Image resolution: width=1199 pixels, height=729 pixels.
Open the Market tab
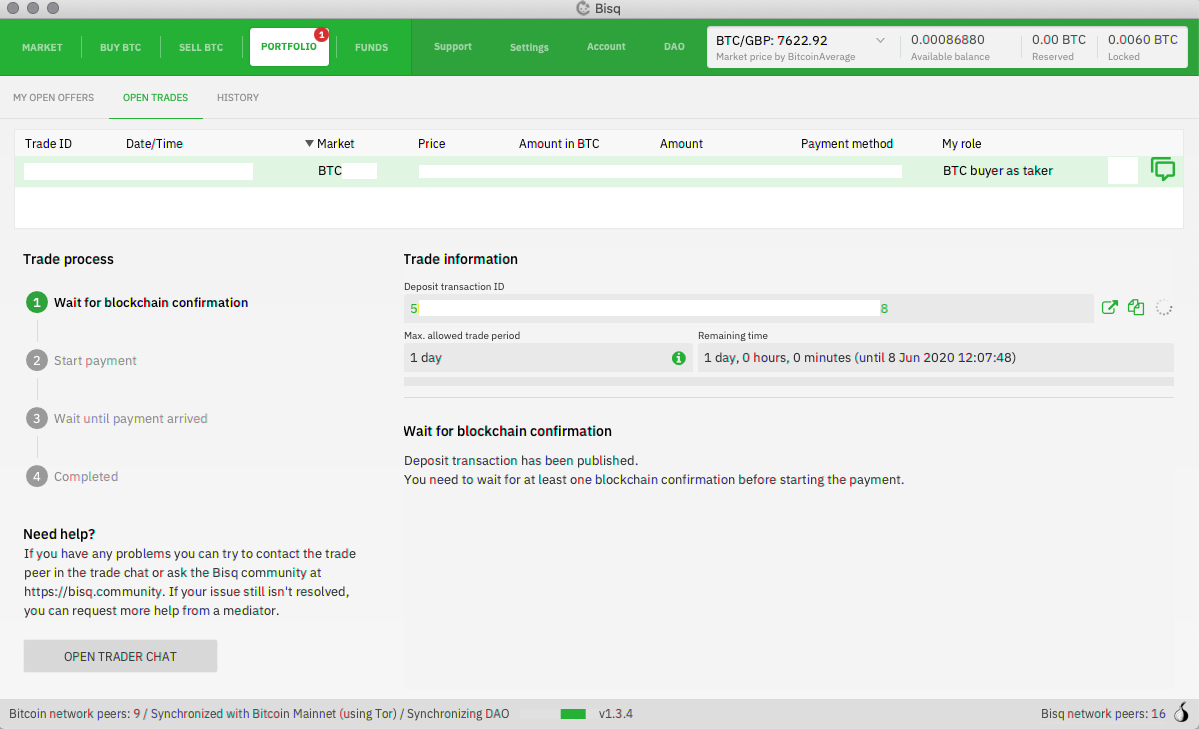(x=42, y=47)
